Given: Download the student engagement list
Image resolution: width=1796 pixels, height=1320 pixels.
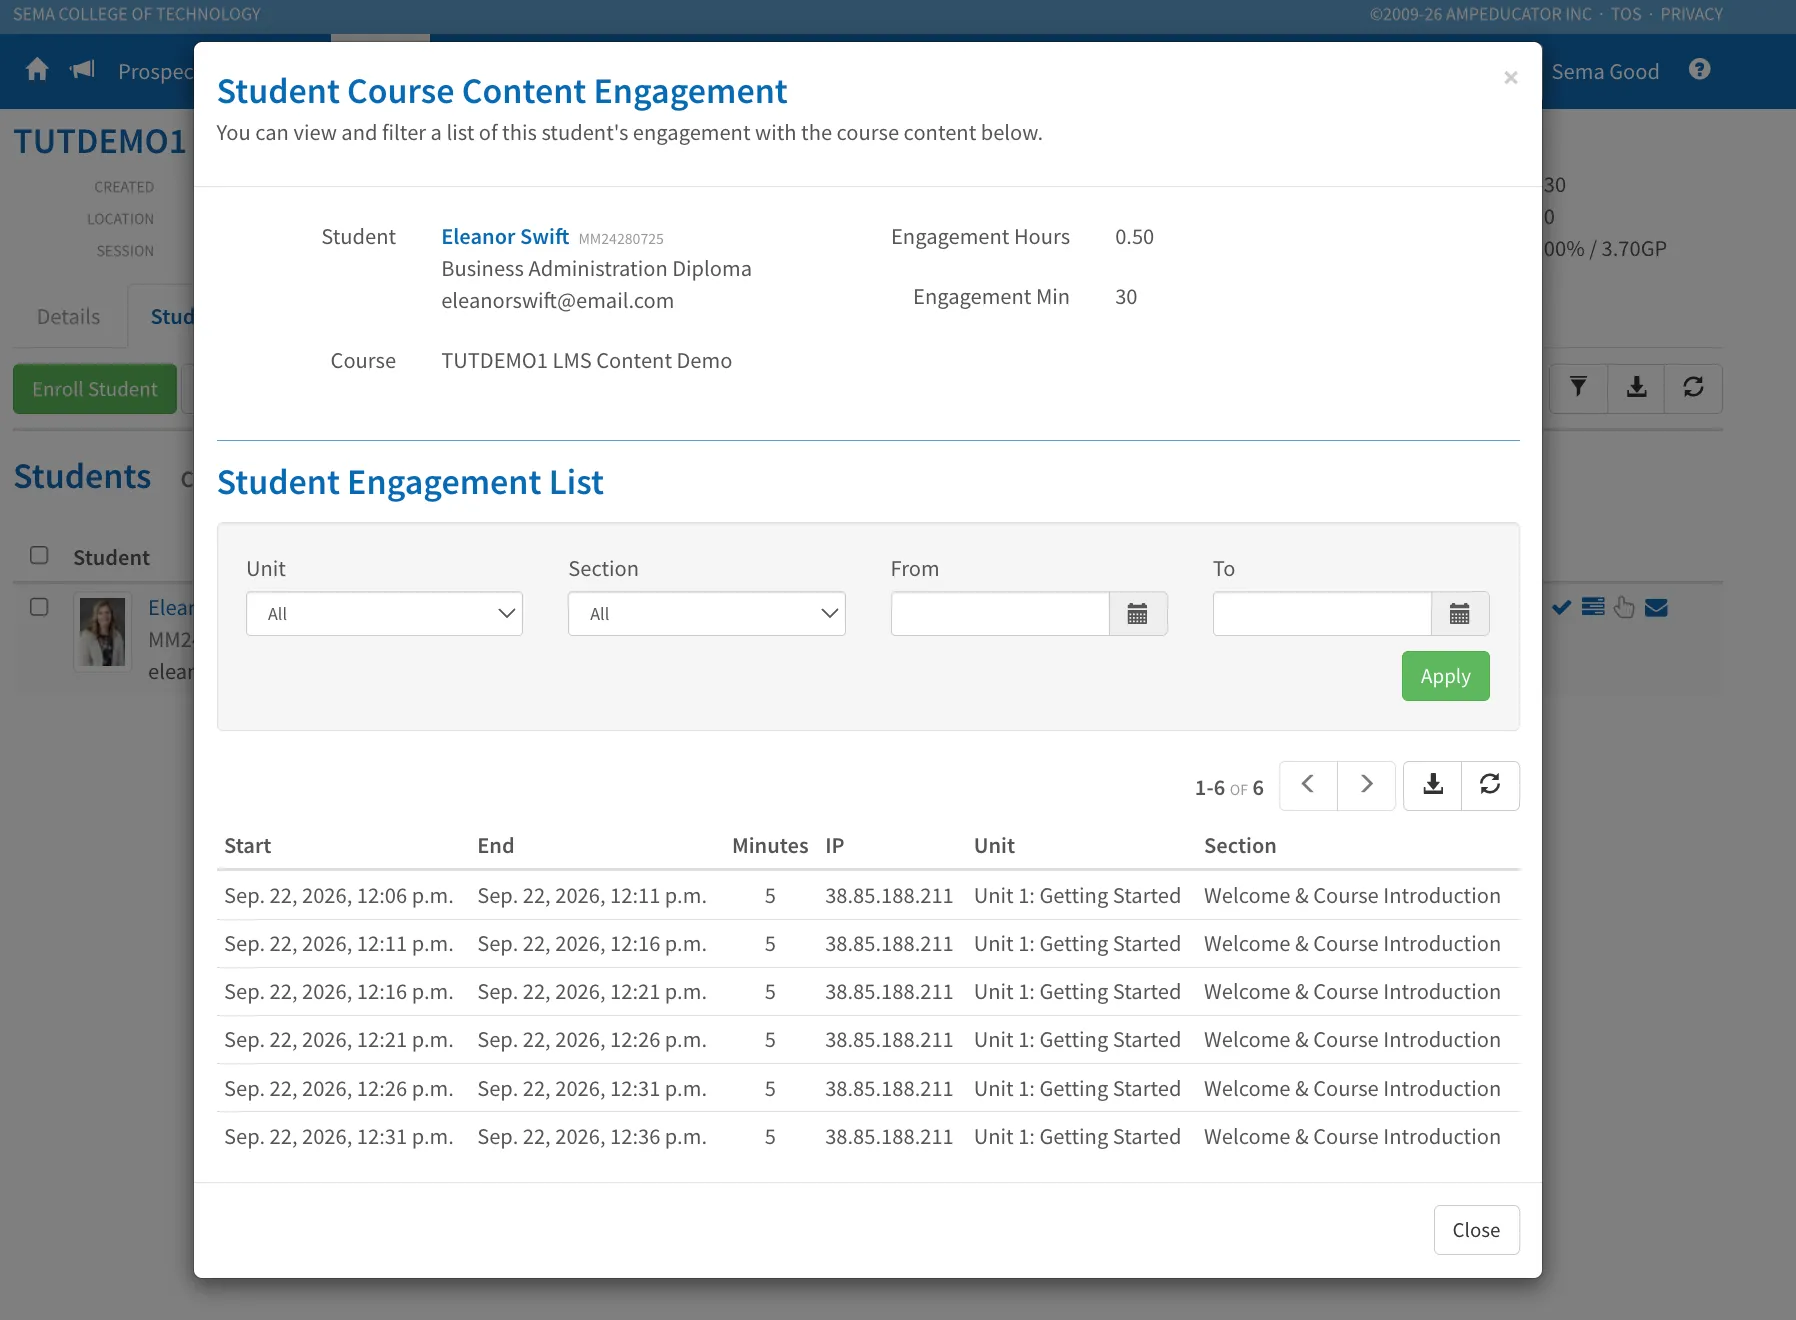Looking at the screenshot, I should [x=1433, y=785].
